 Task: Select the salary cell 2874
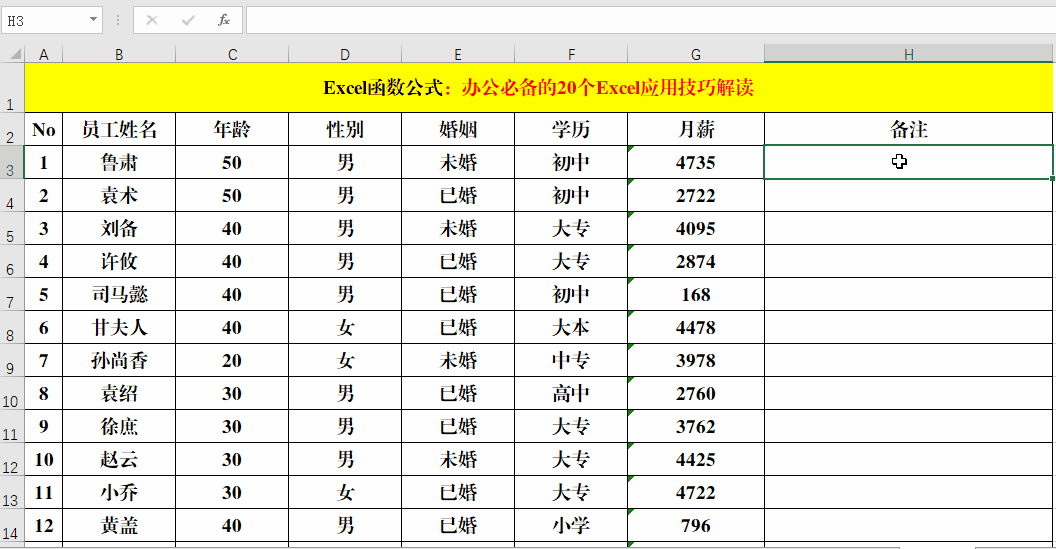(696, 261)
